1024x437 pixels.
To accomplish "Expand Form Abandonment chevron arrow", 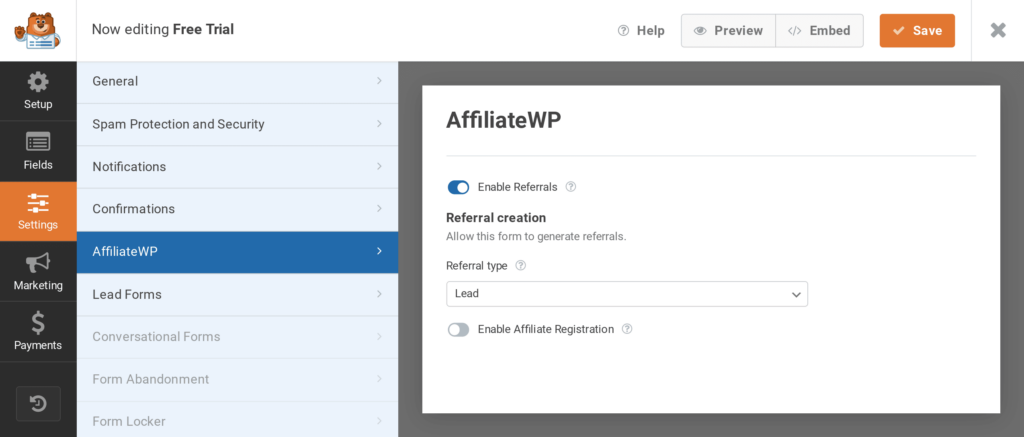I will pyautogui.click(x=379, y=379).
